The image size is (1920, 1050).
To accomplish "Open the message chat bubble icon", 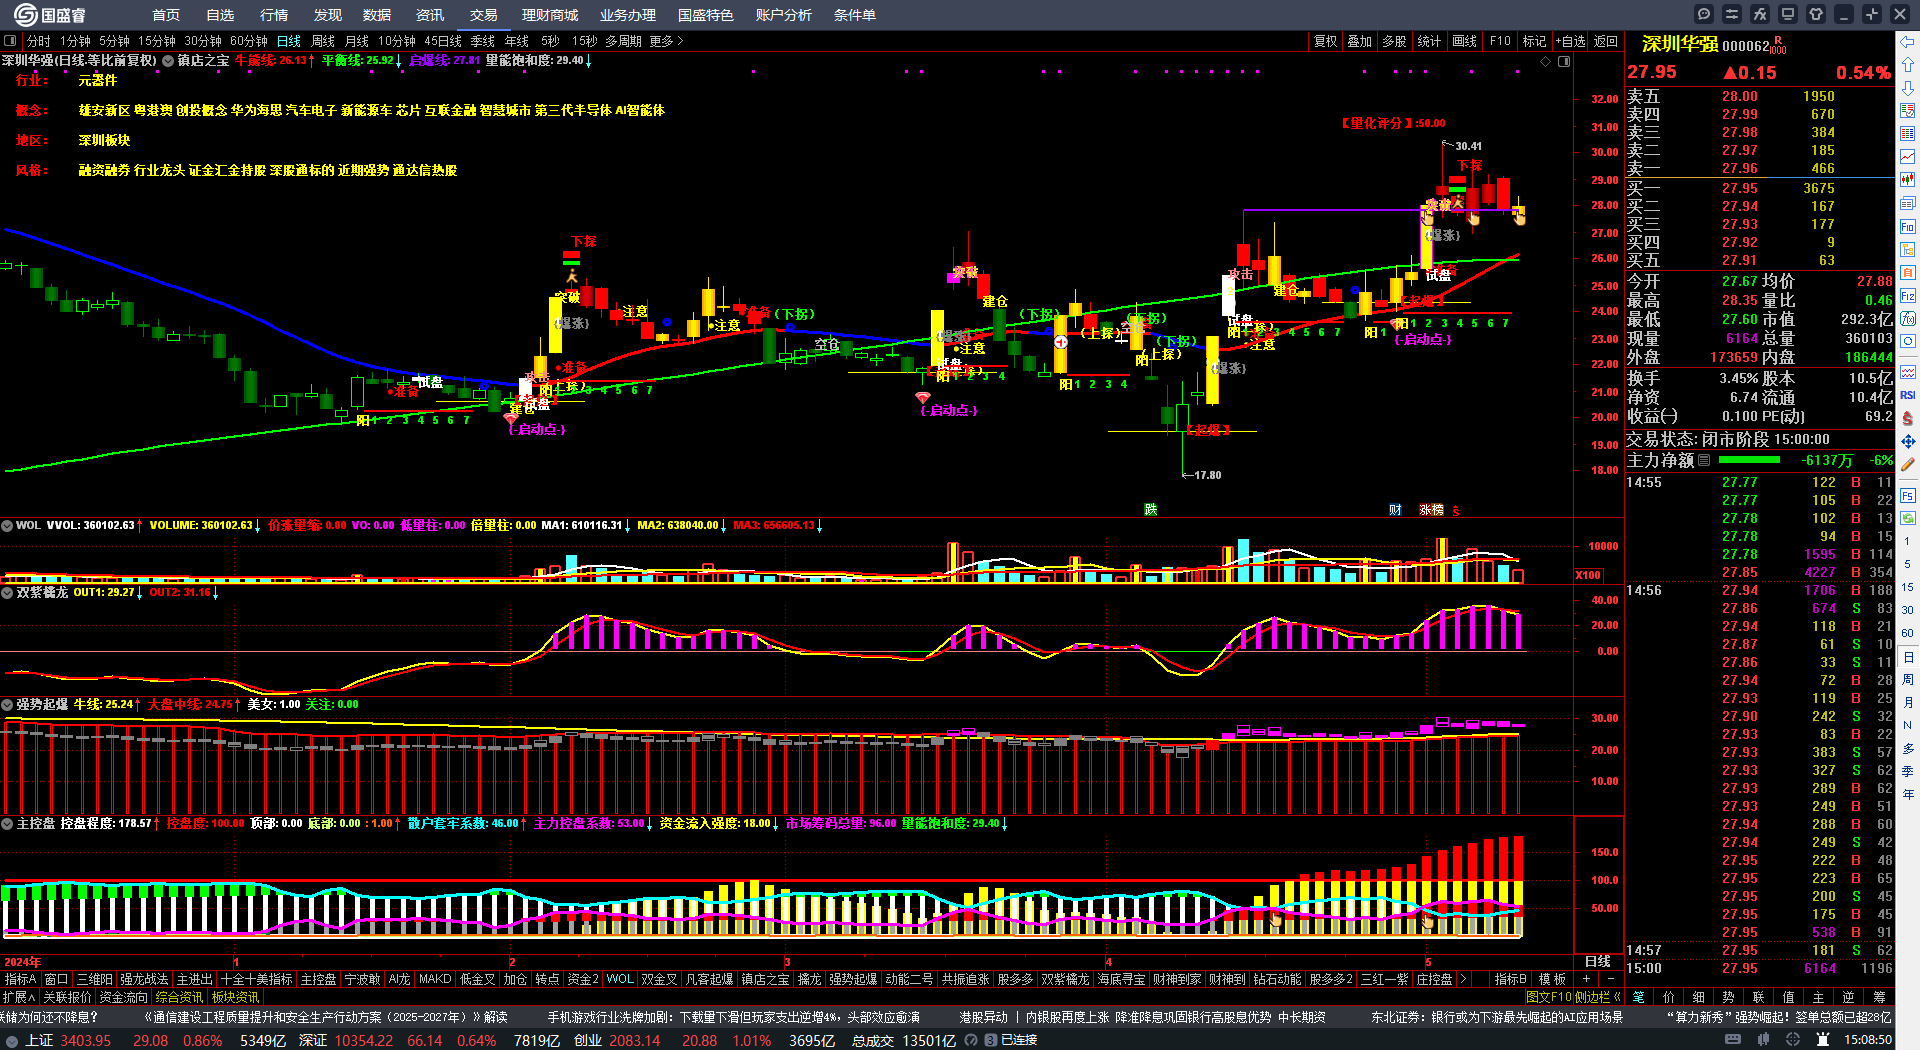I will tap(1704, 14).
